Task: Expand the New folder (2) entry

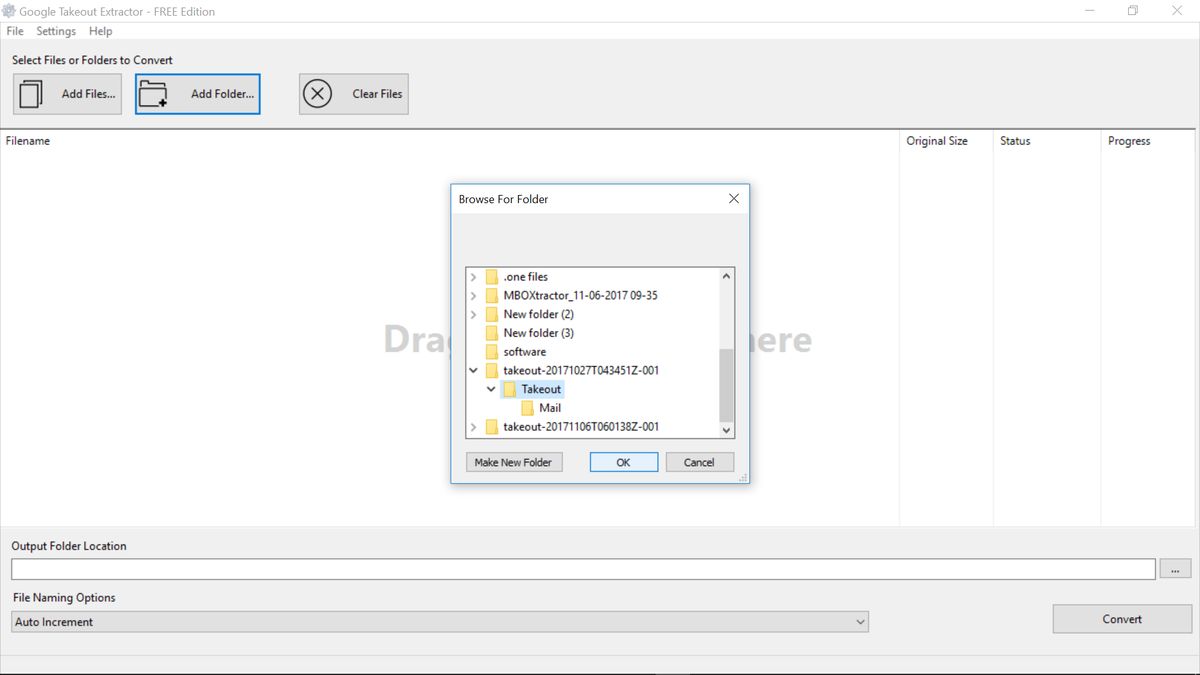Action: point(473,313)
